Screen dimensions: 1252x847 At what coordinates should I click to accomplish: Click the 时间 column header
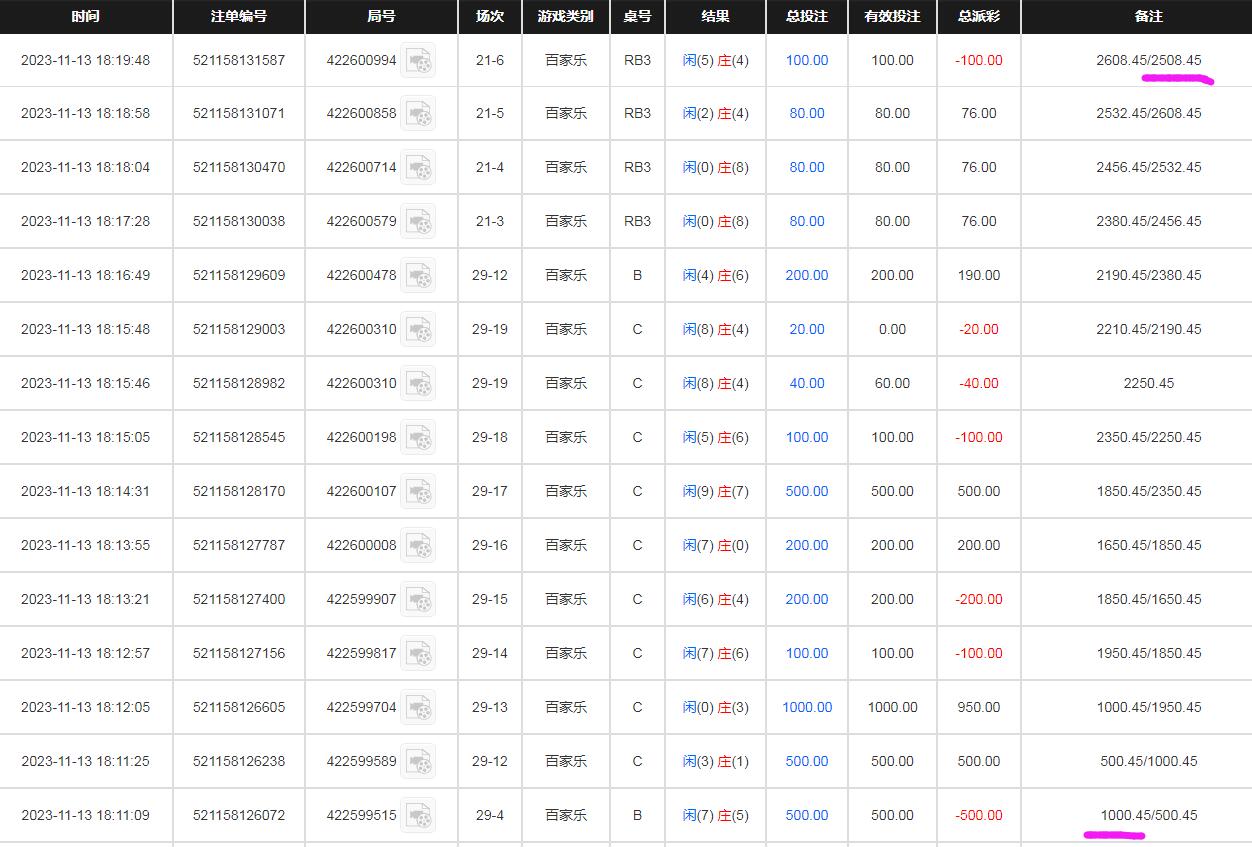(86, 17)
